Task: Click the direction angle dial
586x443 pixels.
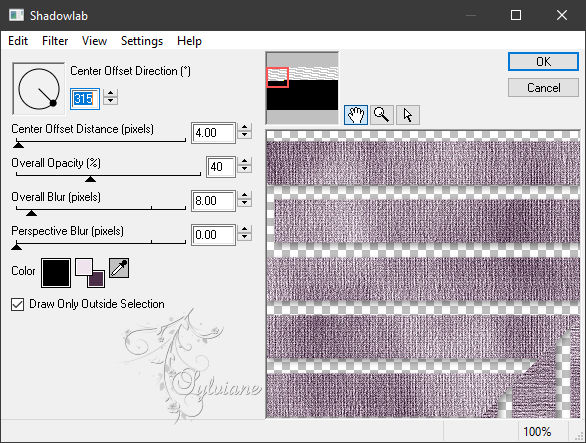Action: [38, 89]
